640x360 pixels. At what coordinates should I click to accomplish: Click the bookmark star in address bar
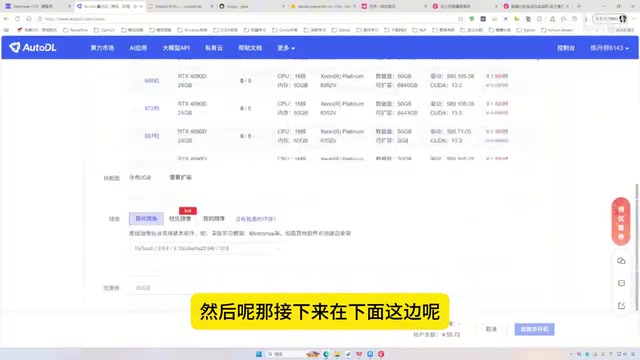pos(460,19)
